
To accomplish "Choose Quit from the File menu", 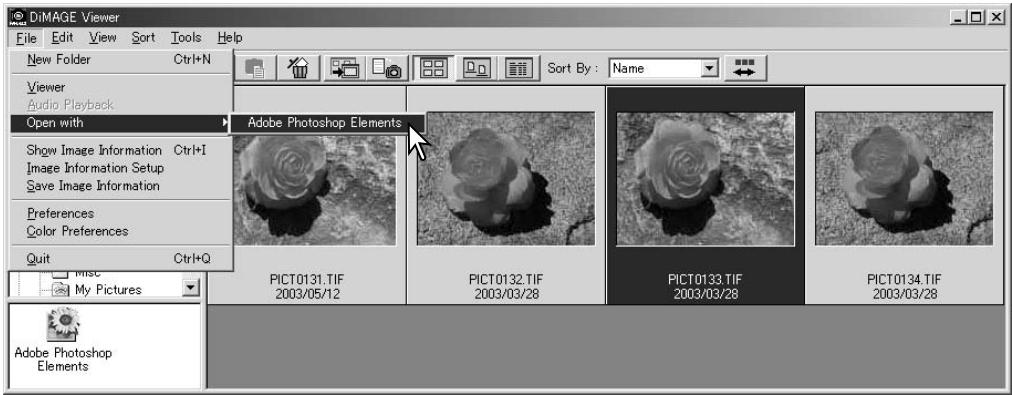I will click(x=121, y=259).
